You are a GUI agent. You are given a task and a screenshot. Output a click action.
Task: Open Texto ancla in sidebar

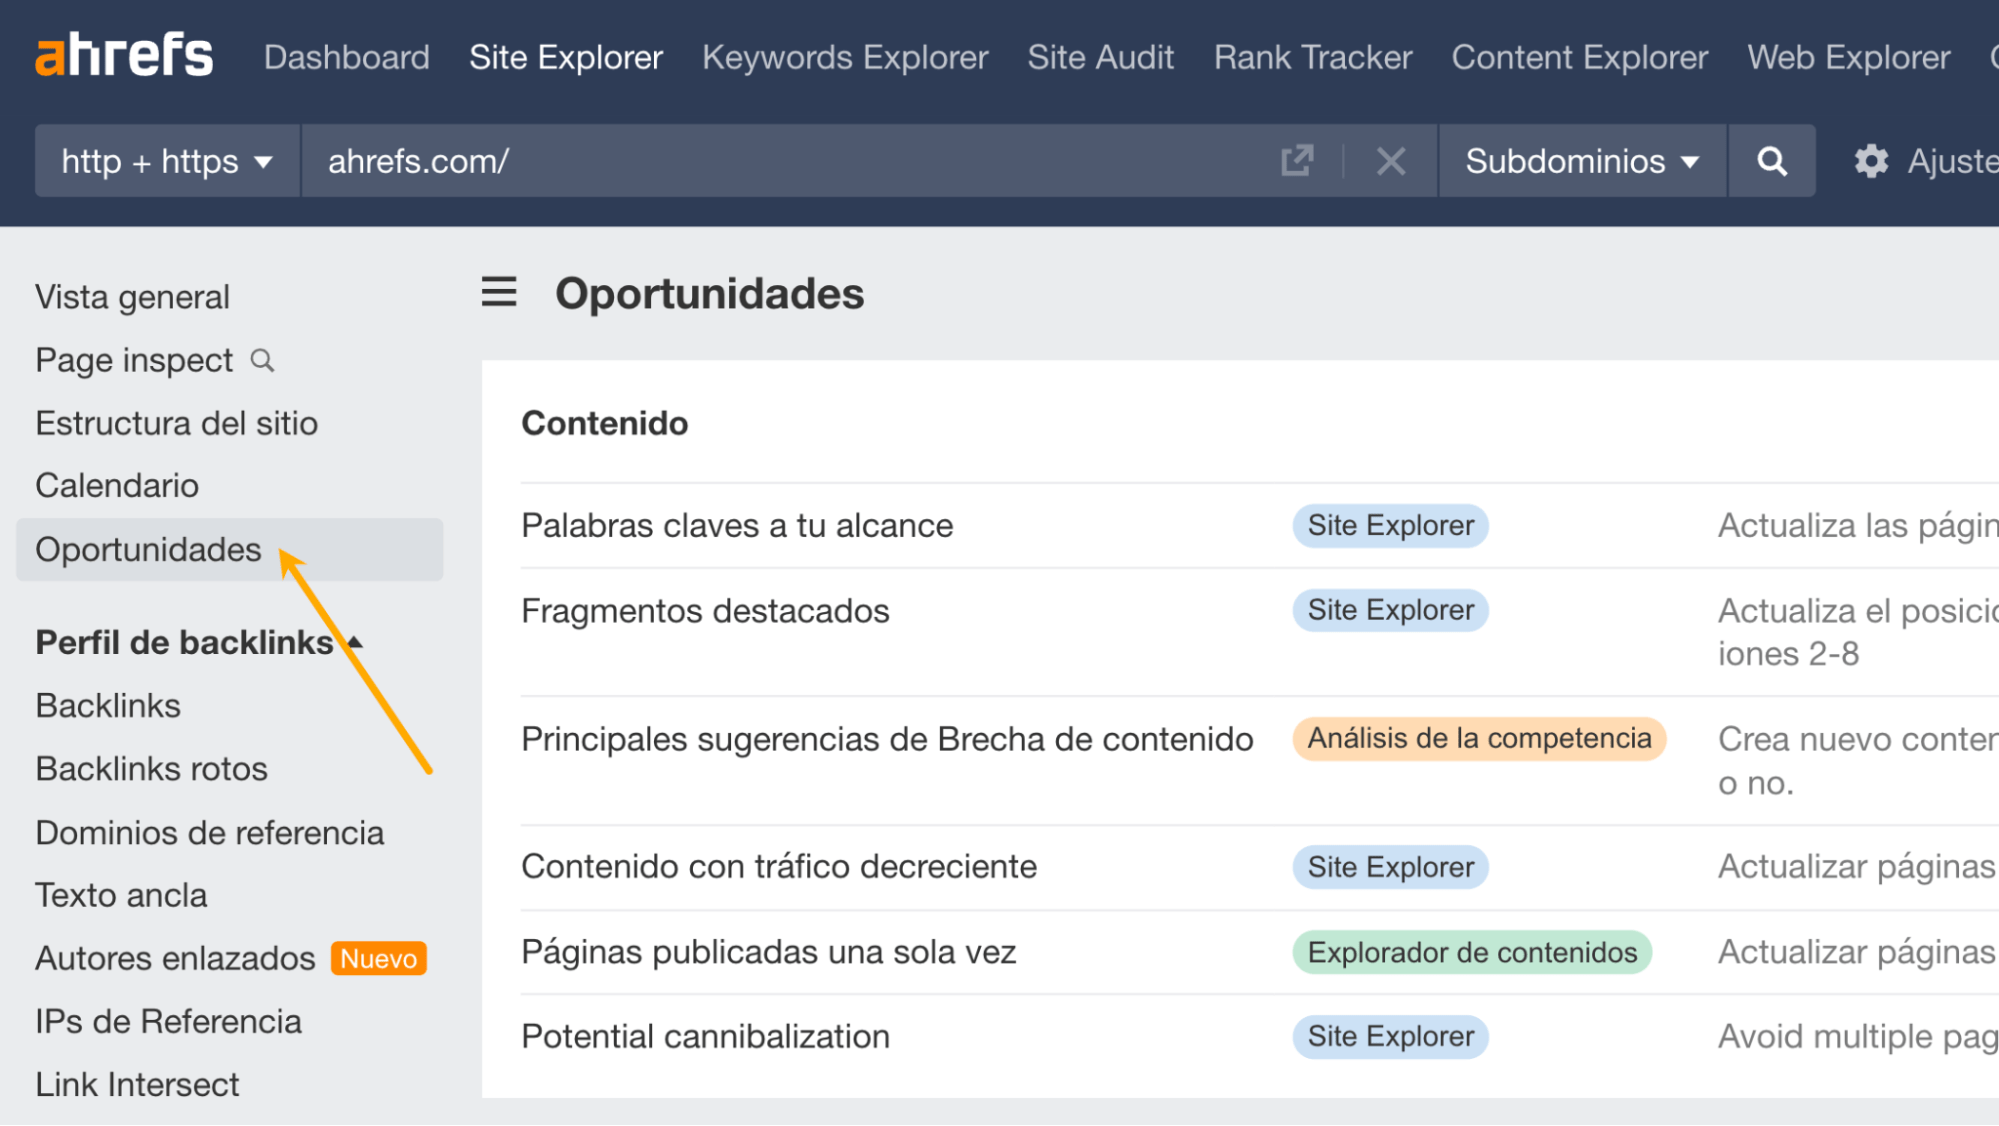coord(121,895)
